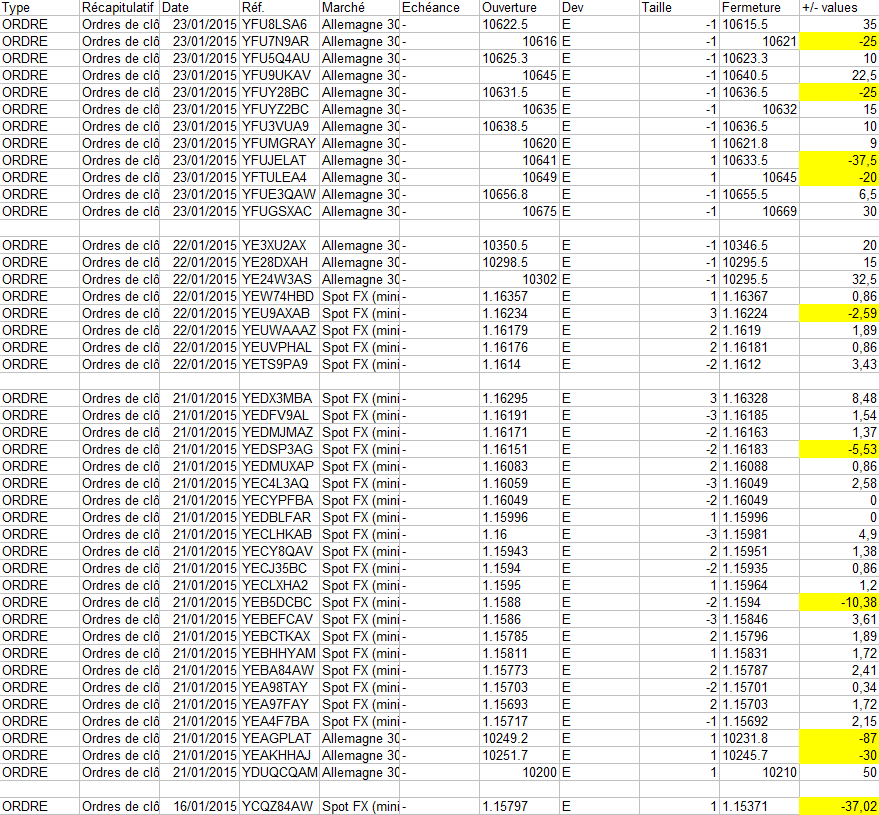Select closing price cell 1.16328
This screenshot has height=815, width=879.
(x=760, y=399)
